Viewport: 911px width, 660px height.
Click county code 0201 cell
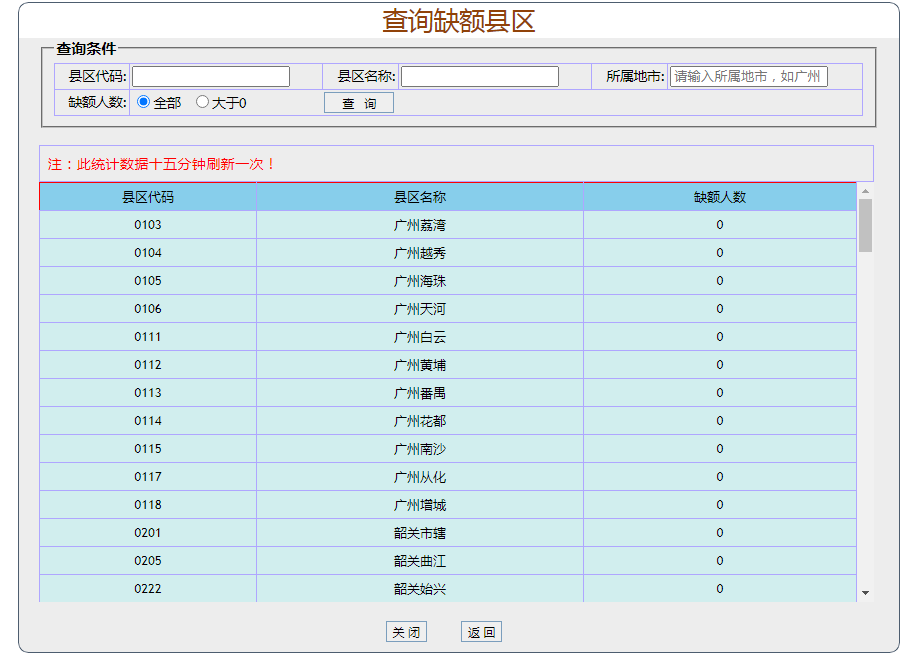click(148, 533)
